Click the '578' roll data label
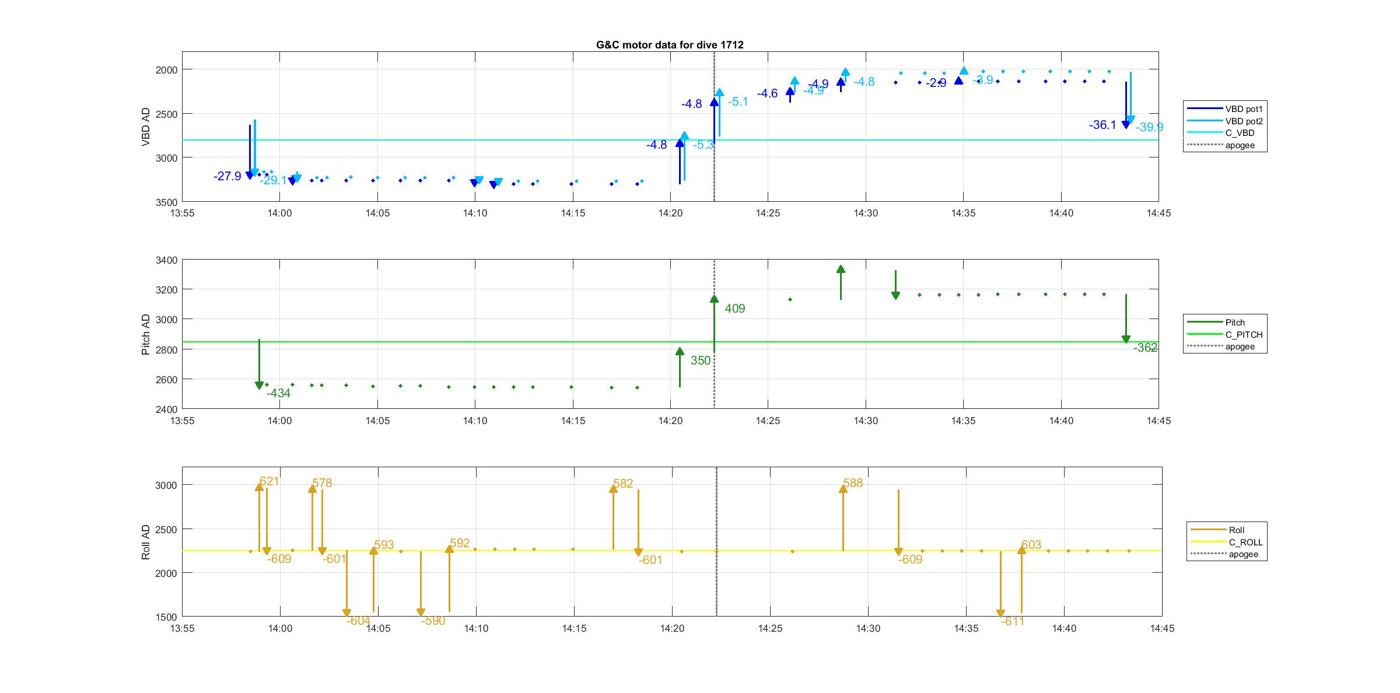Screen dimensions: 1400x693 (322, 484)
